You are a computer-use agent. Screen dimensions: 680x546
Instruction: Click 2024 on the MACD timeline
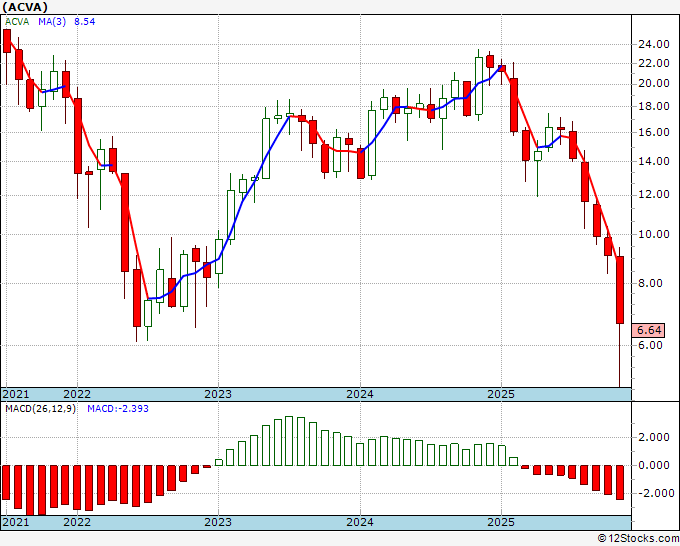coord(360,522)
